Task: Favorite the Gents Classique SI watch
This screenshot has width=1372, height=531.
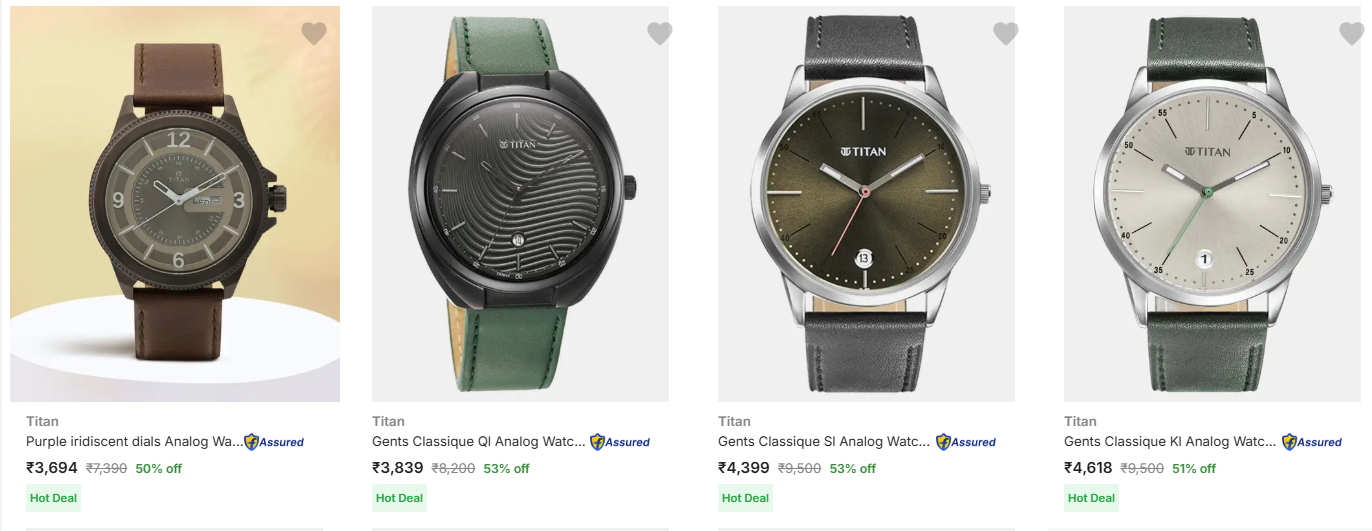Action: (1005, 34)
